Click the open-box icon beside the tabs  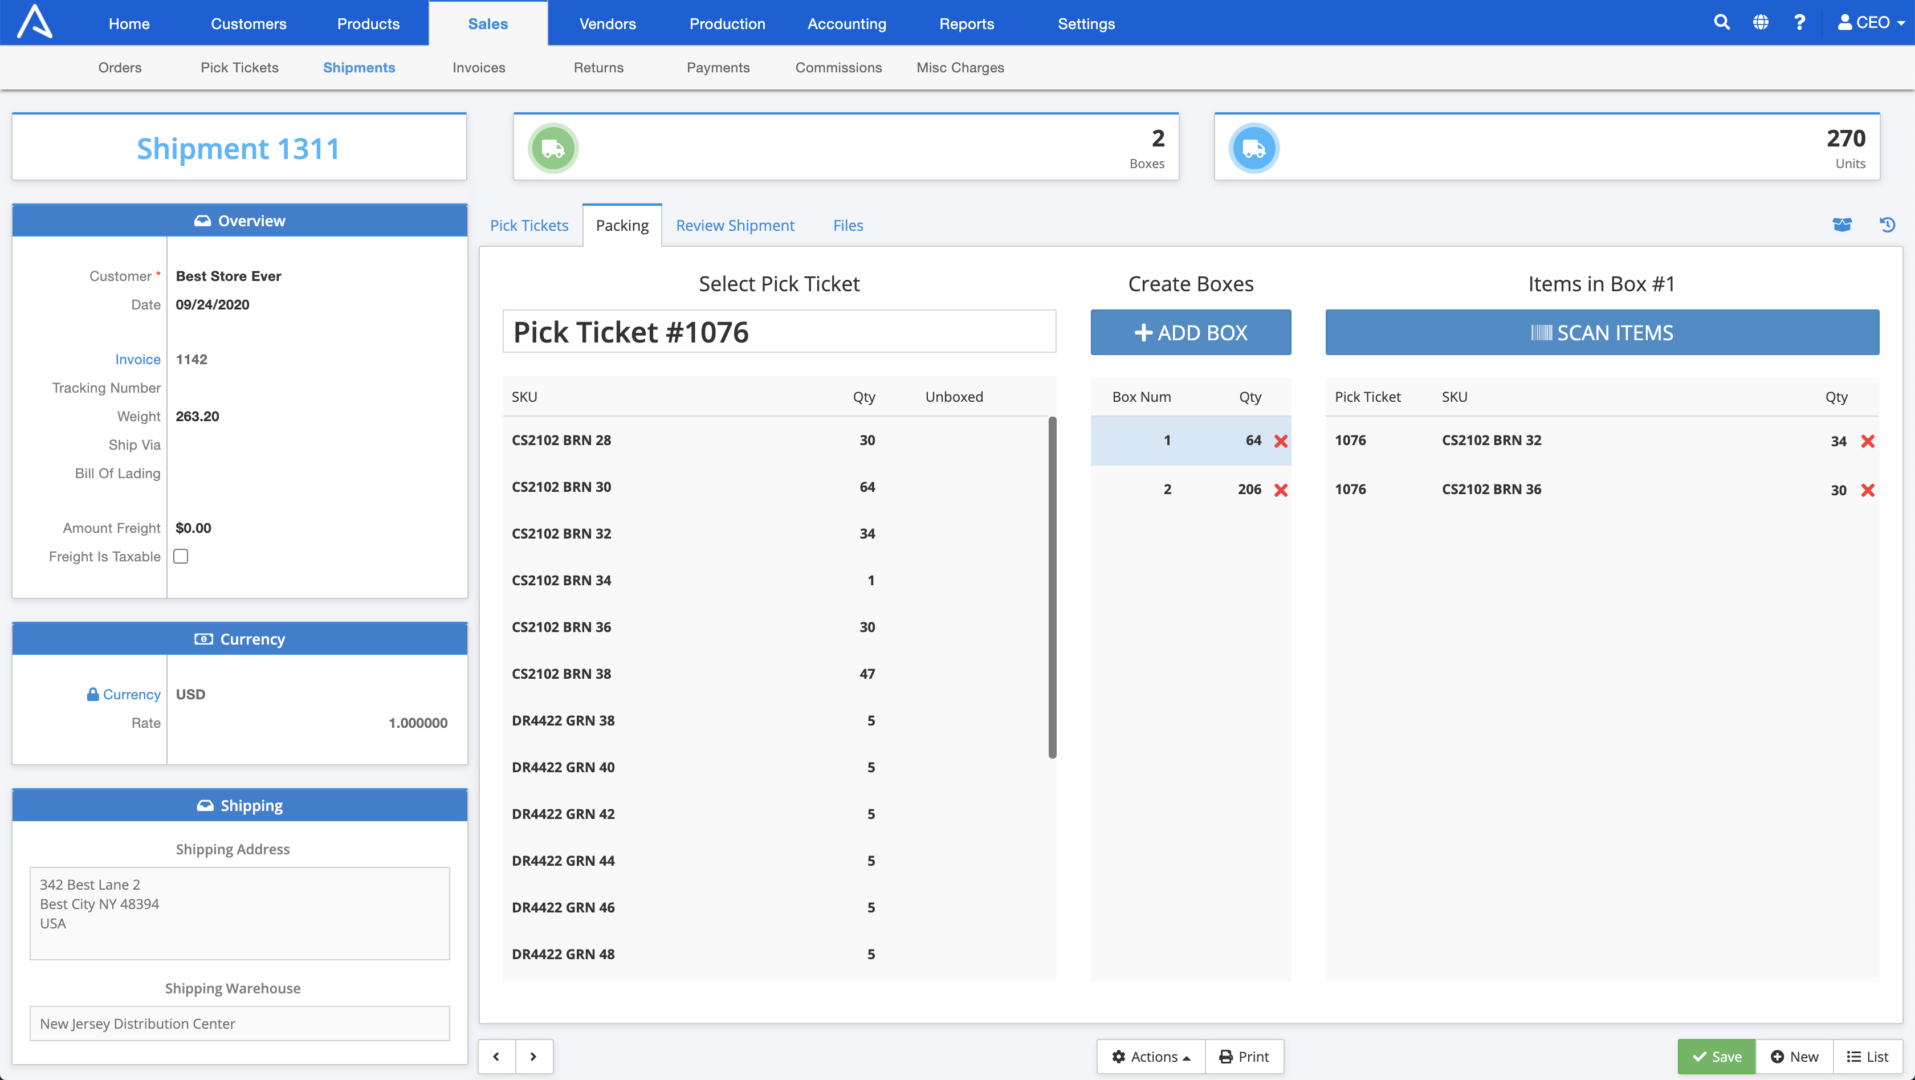tap(1842, 225)
